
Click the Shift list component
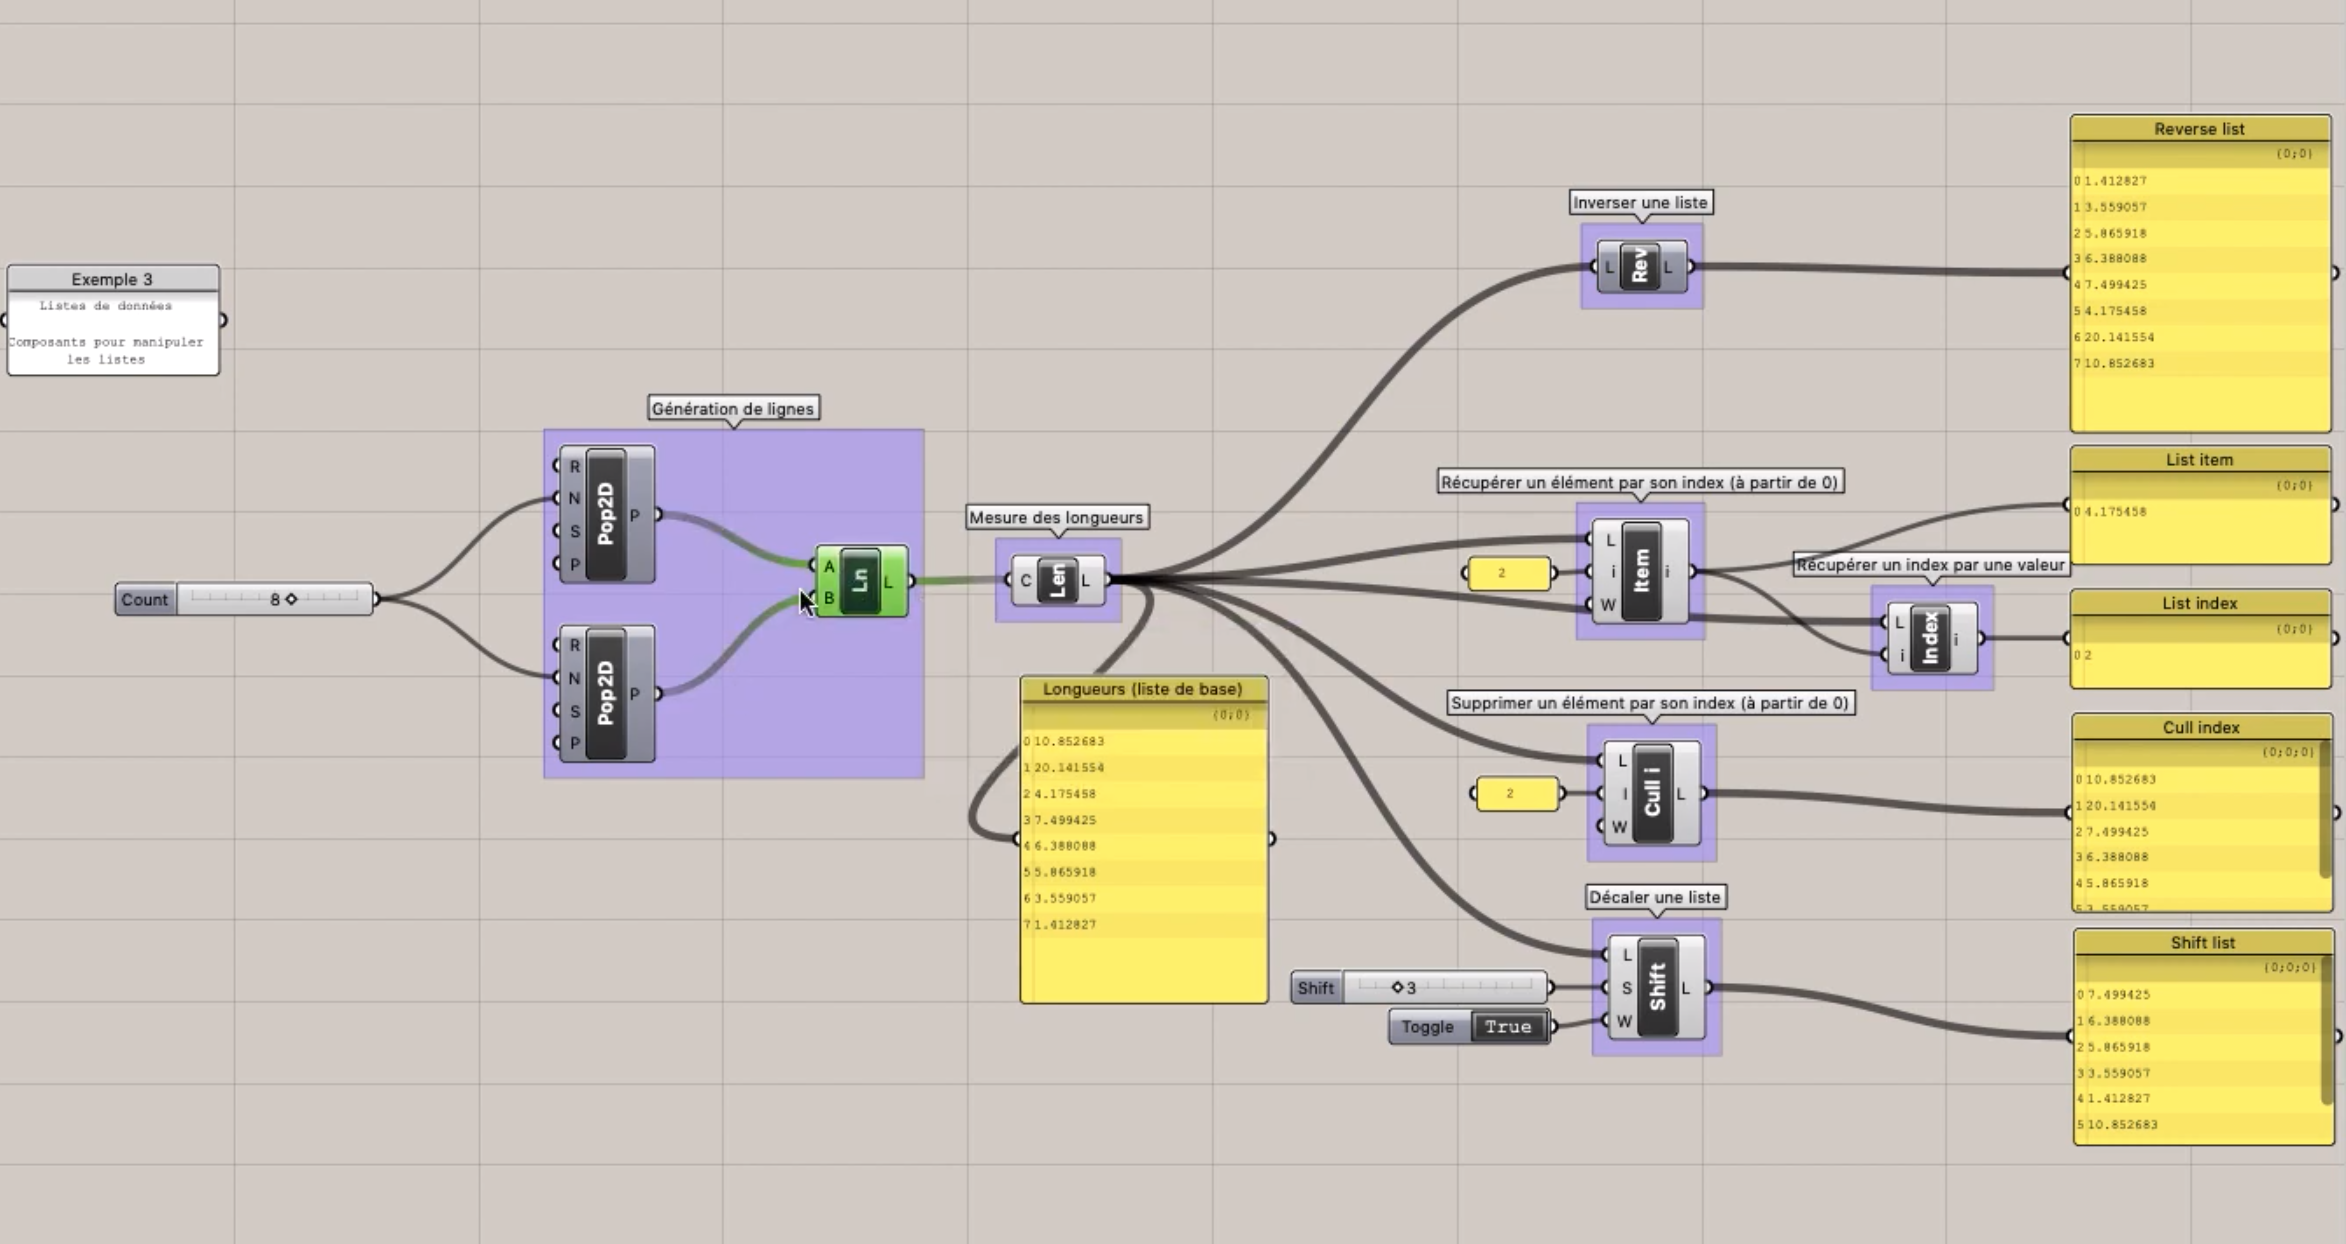pos(1657,987)
